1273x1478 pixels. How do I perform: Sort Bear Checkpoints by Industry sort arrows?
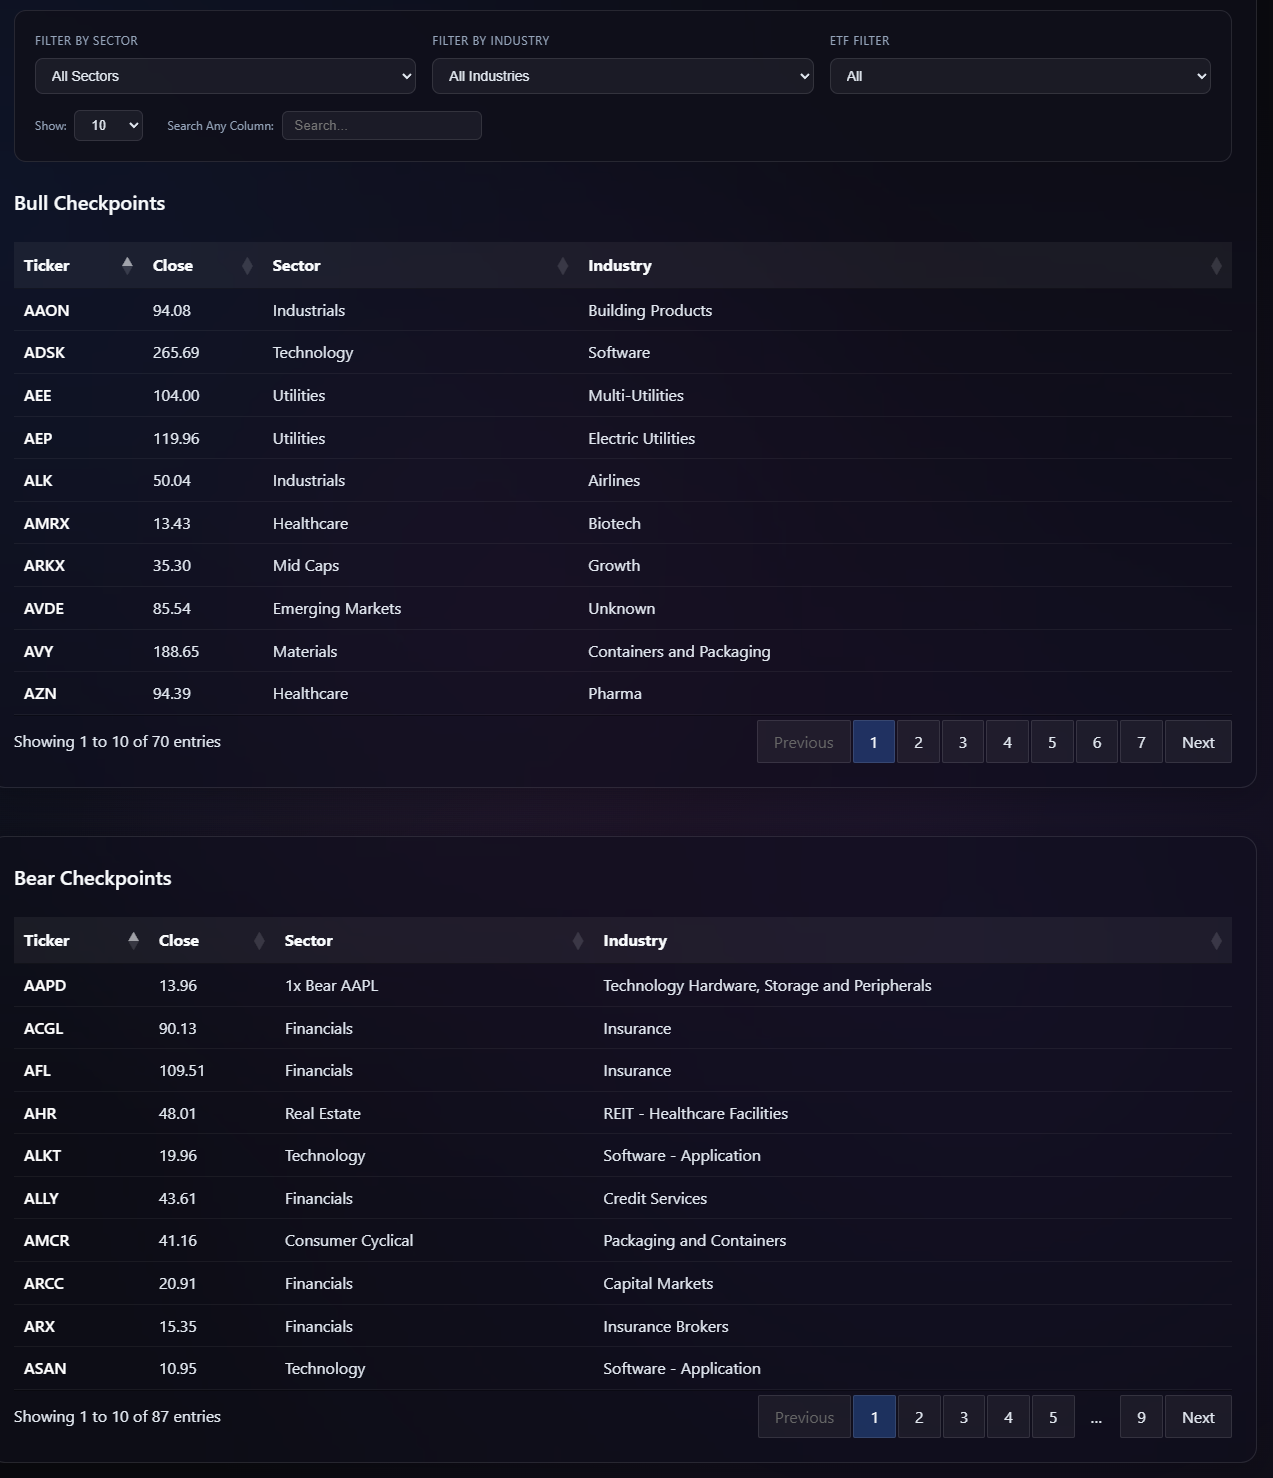pos(1216,941)
